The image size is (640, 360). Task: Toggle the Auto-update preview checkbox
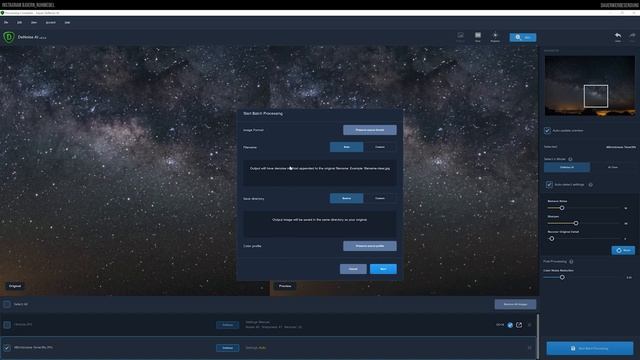pos(547,131)
